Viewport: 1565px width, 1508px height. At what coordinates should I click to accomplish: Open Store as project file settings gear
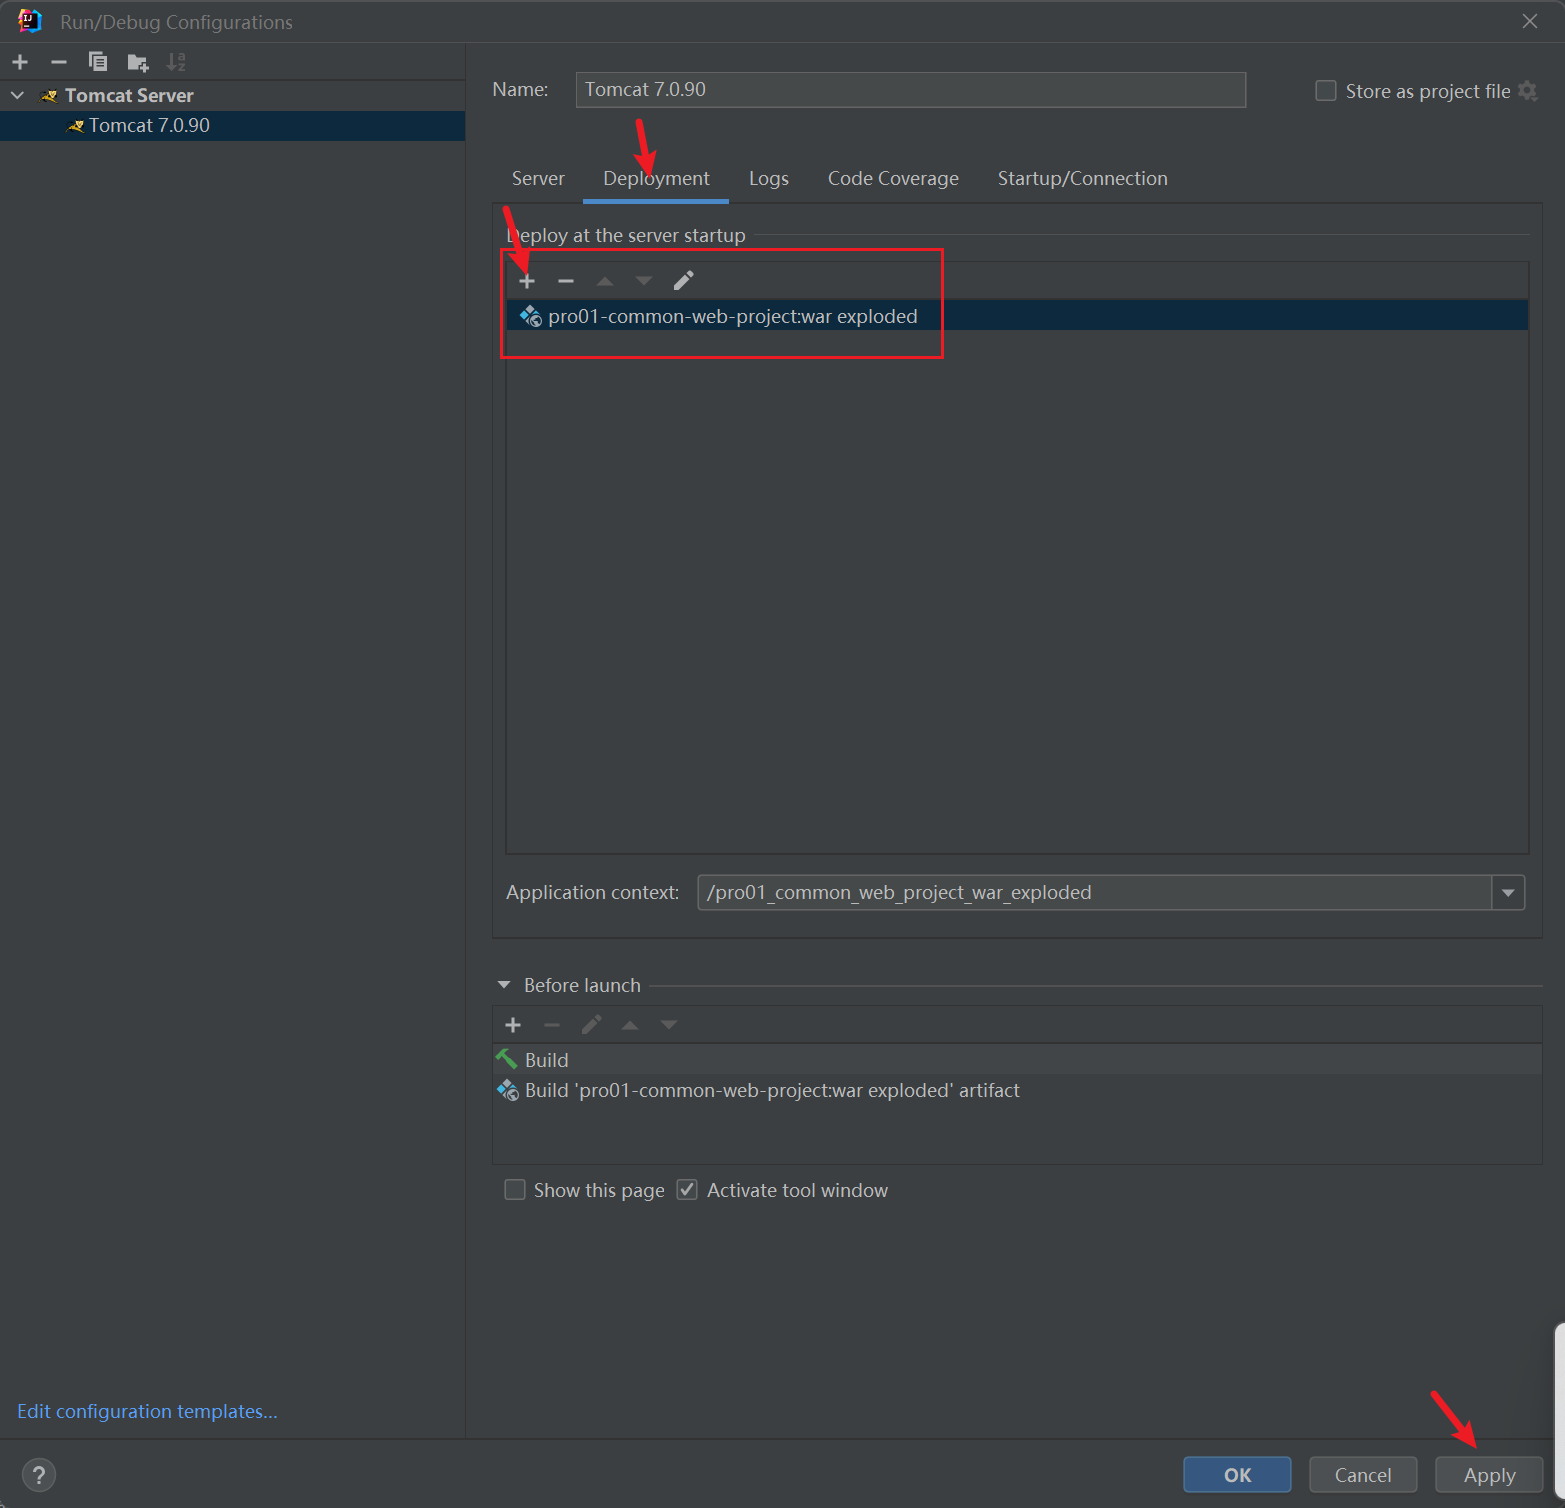(1527, 91)
